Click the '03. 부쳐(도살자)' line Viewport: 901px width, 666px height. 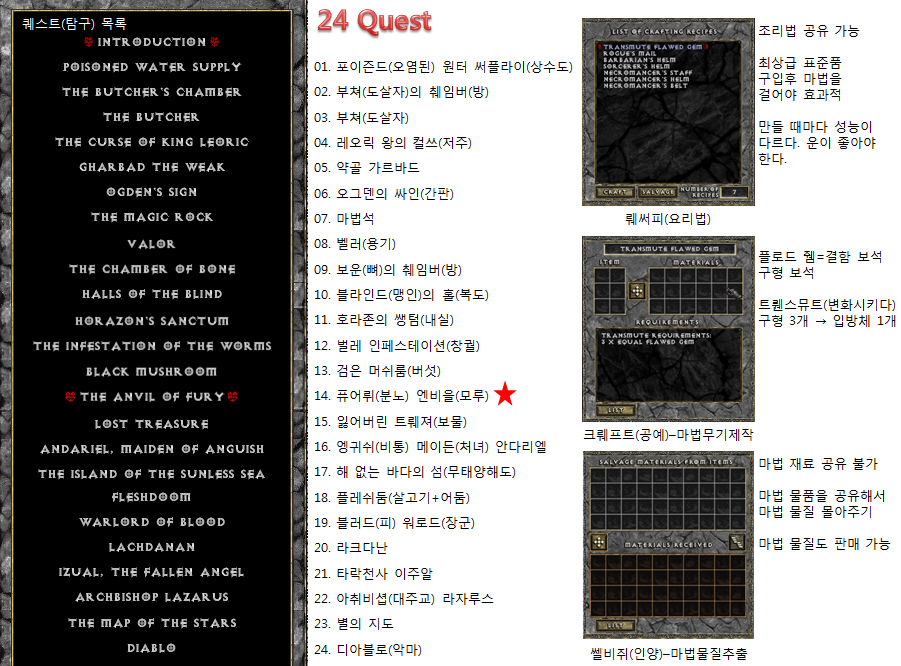point(361,118)
